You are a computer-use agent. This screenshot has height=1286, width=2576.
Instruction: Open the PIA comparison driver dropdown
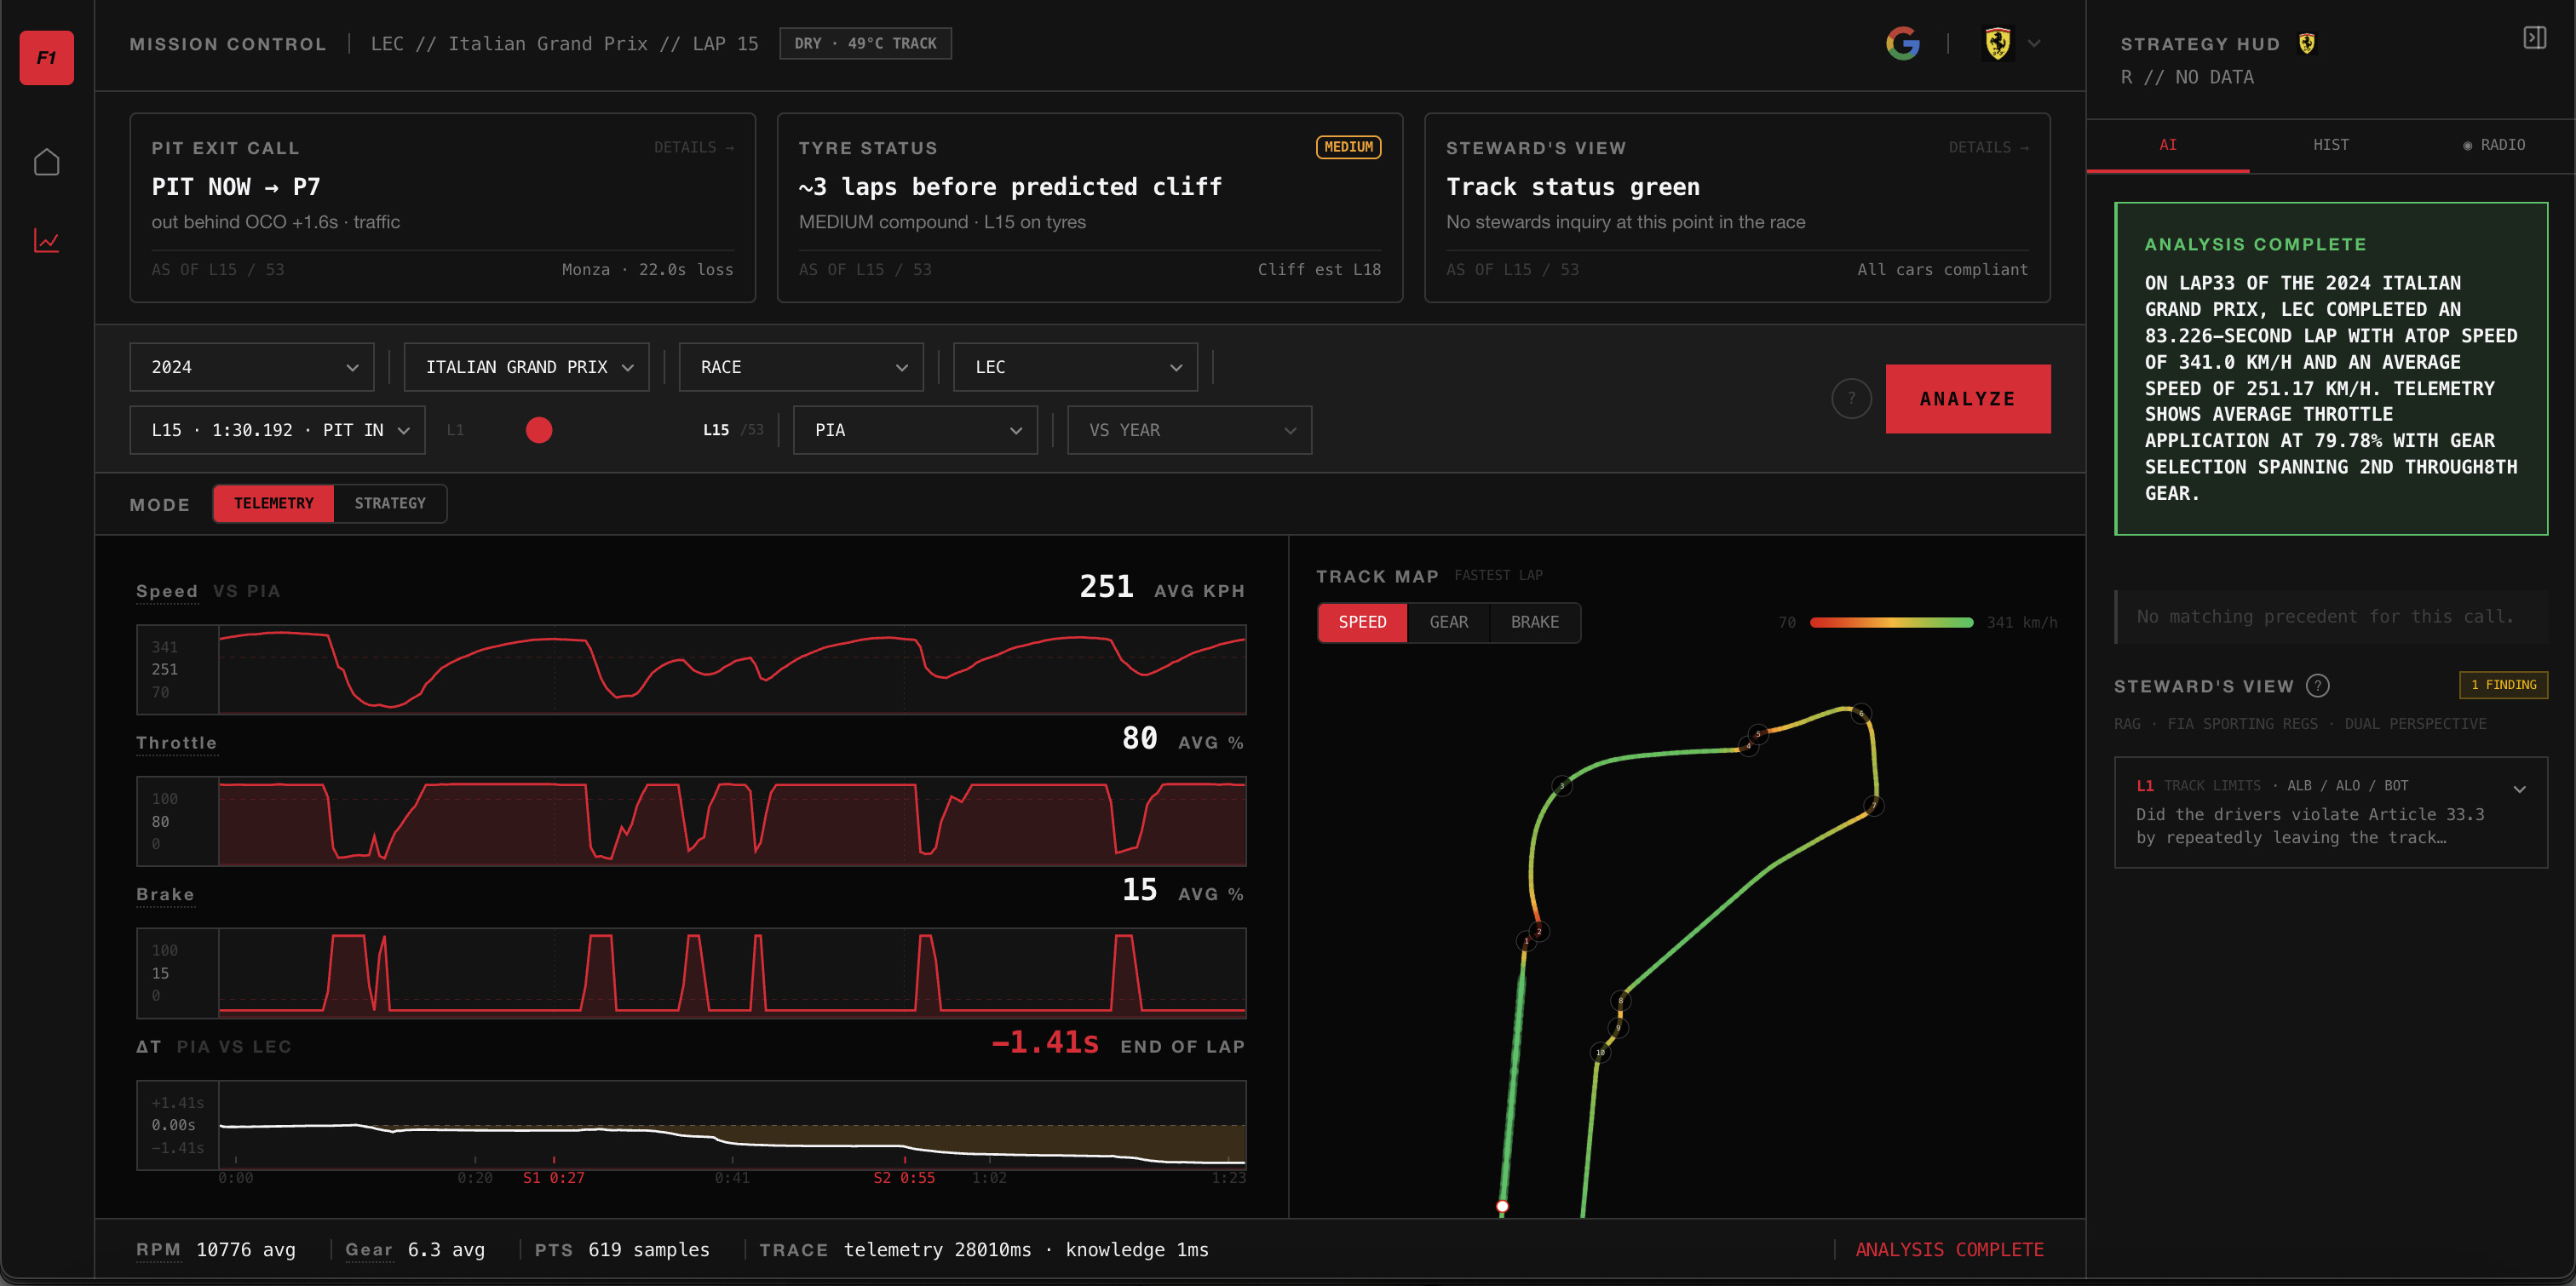(x=915, y=430)
